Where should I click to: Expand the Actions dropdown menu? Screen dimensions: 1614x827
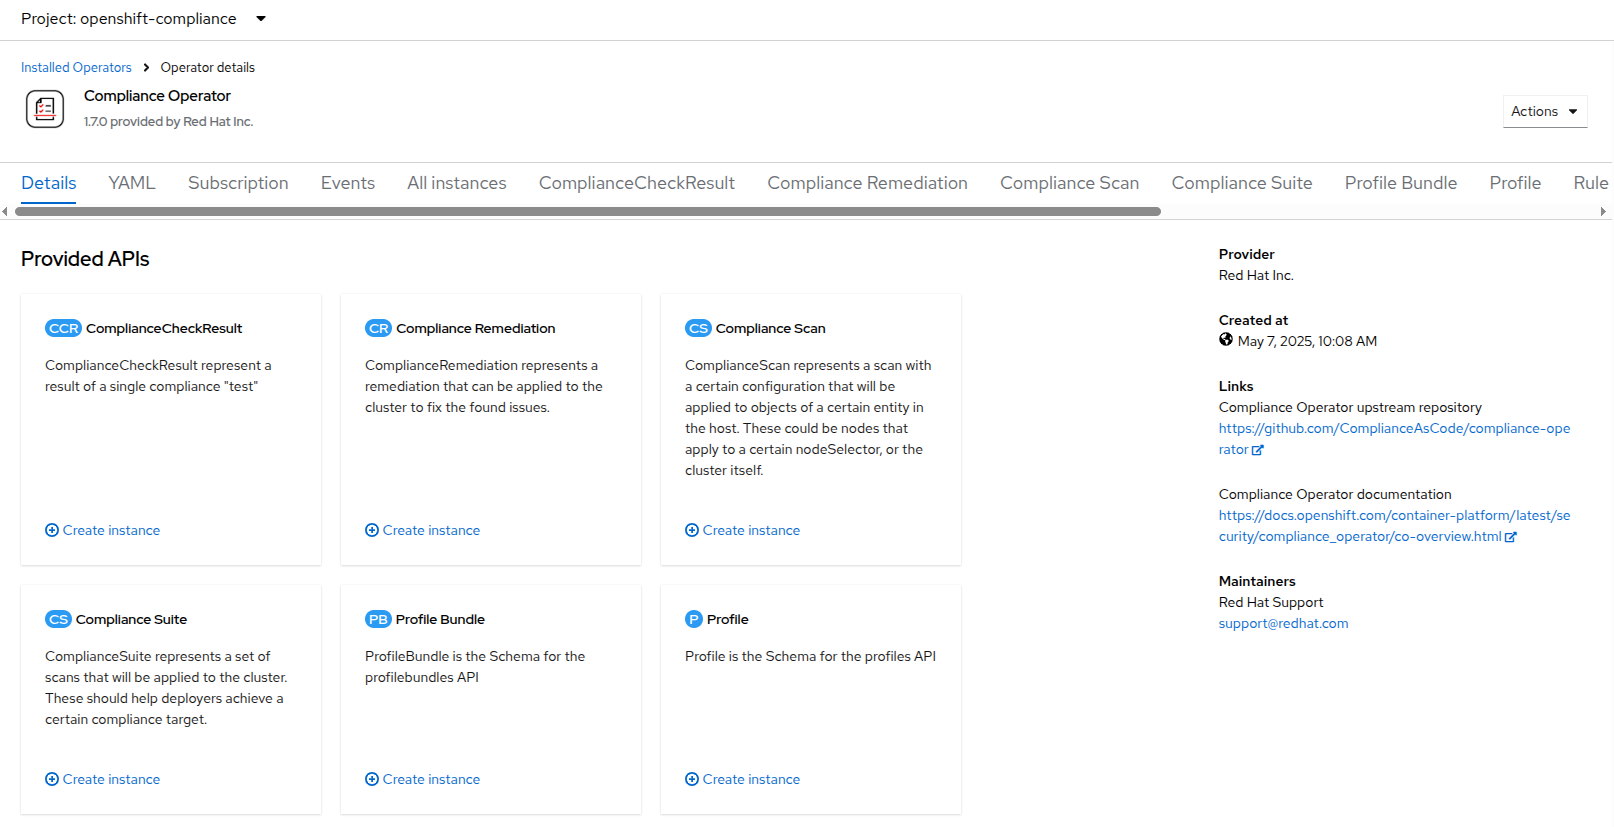(x=1544, y=111)
